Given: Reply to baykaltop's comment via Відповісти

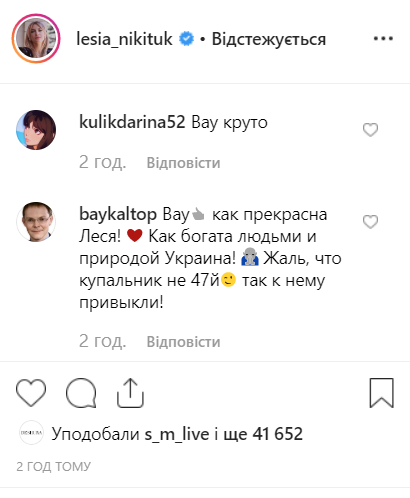Looking at the screenshot, I should [x=183, y=342].
